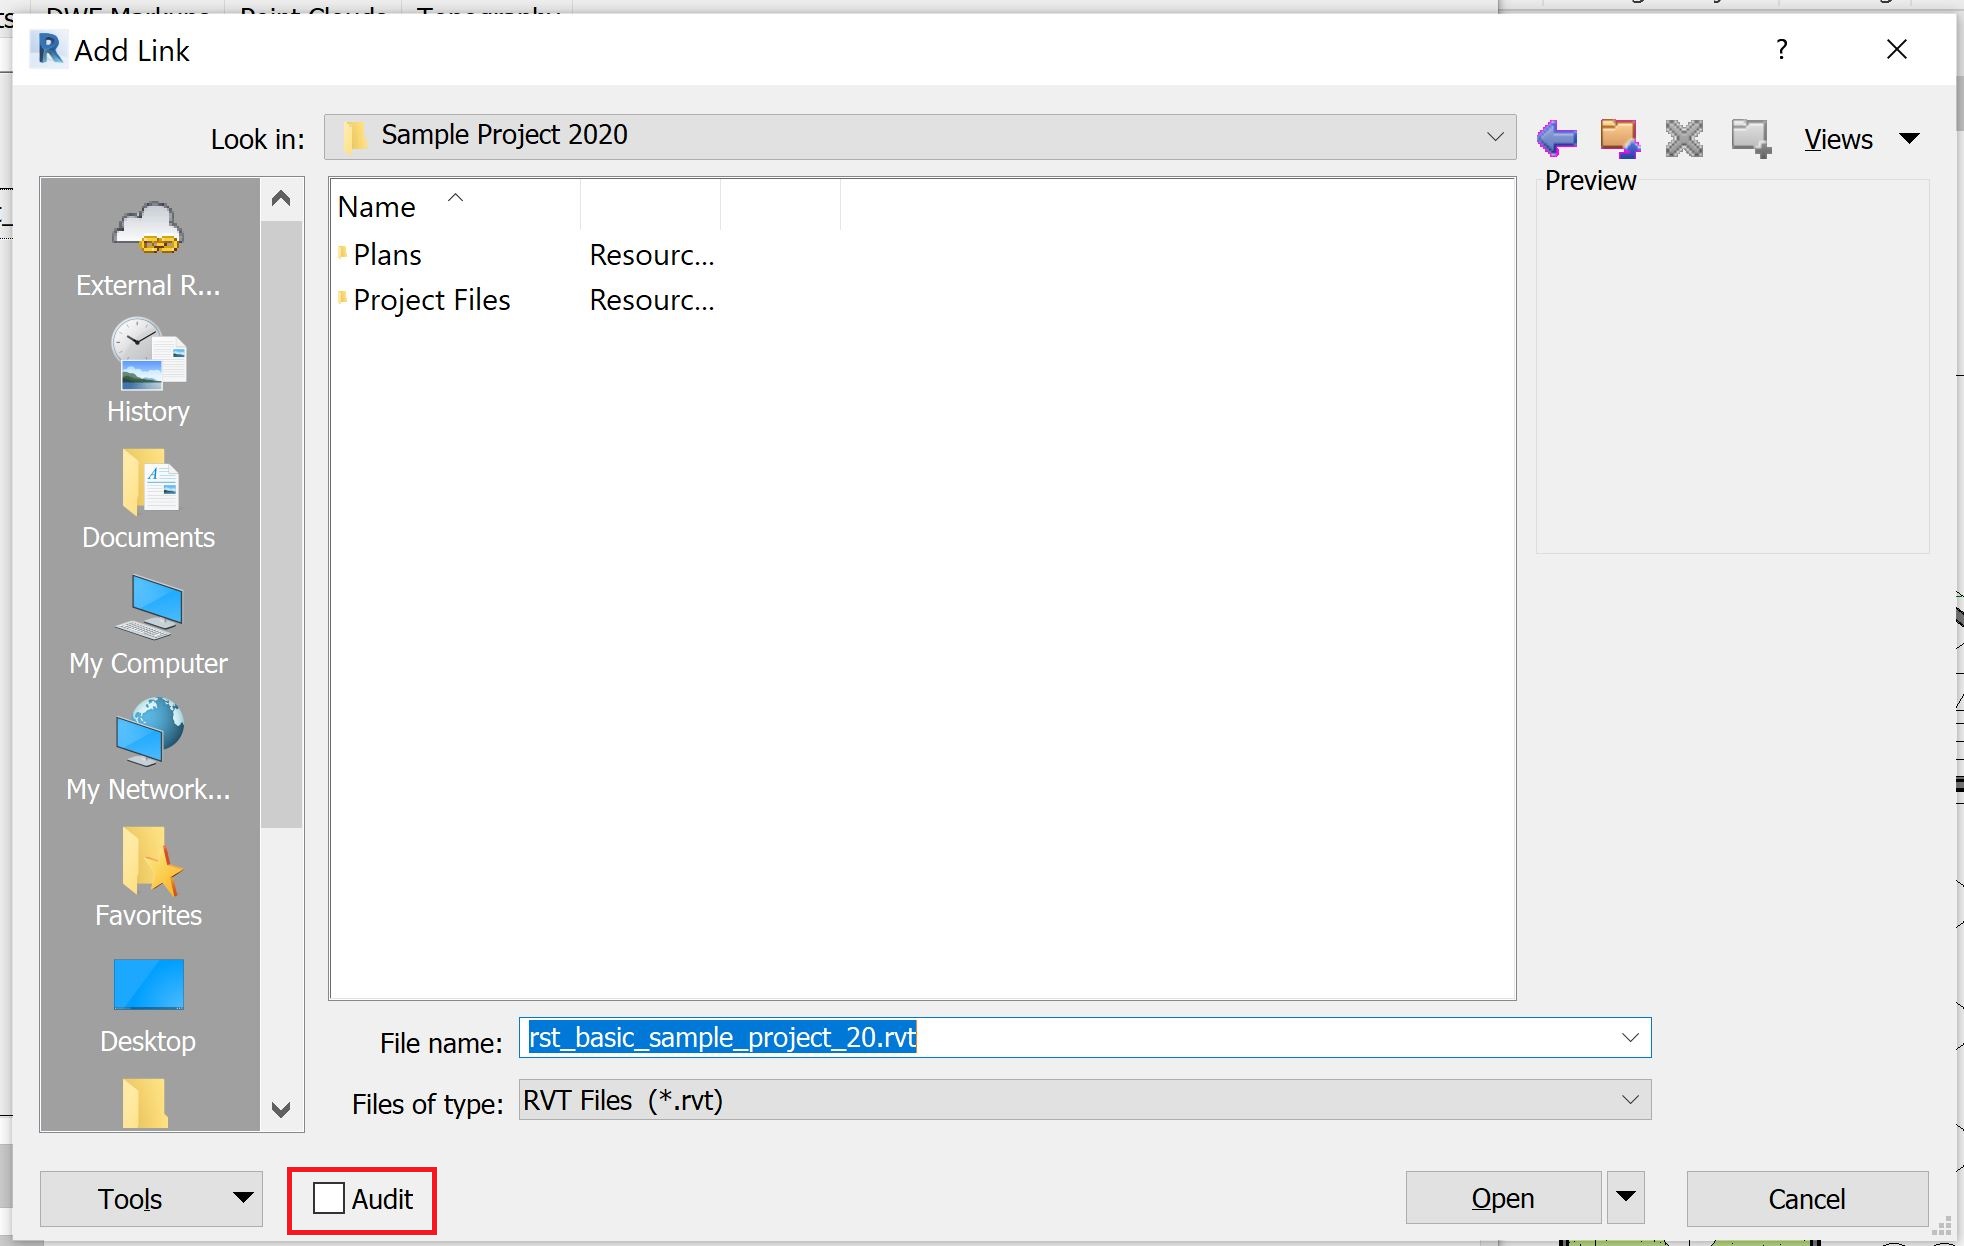
Task: Click the Cancel button
Action: (x=1806, y=1198)
